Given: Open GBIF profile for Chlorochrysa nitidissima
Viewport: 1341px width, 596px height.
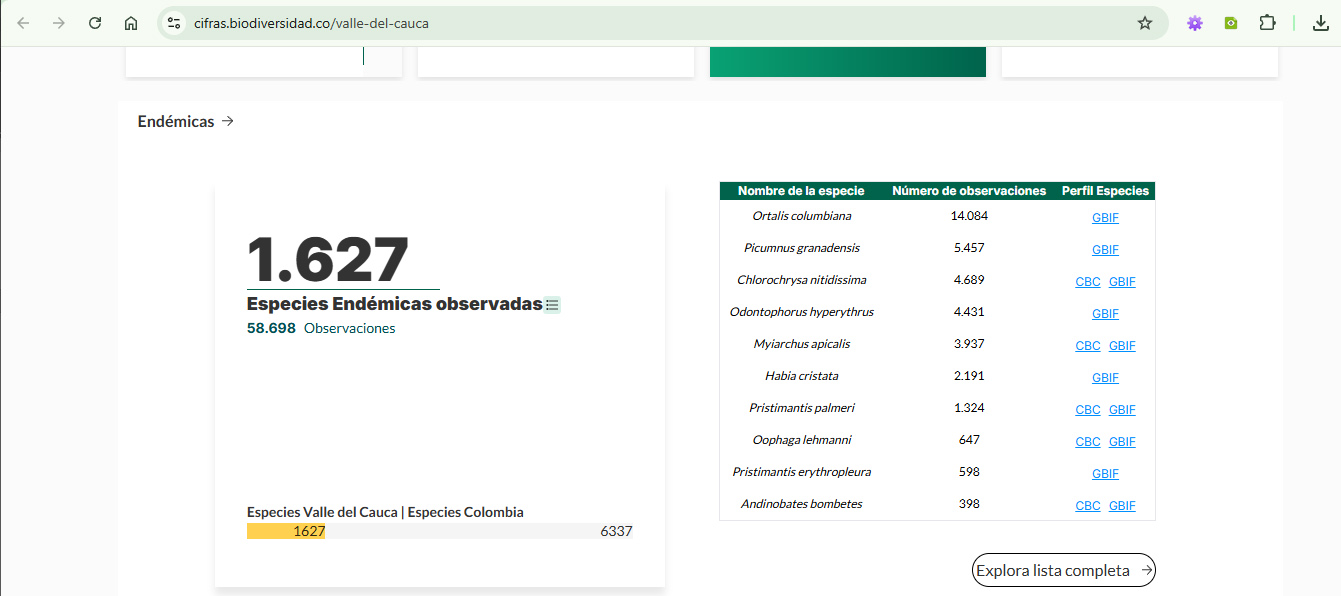Looking at the screenshot, I should (x=1122, y=282).
